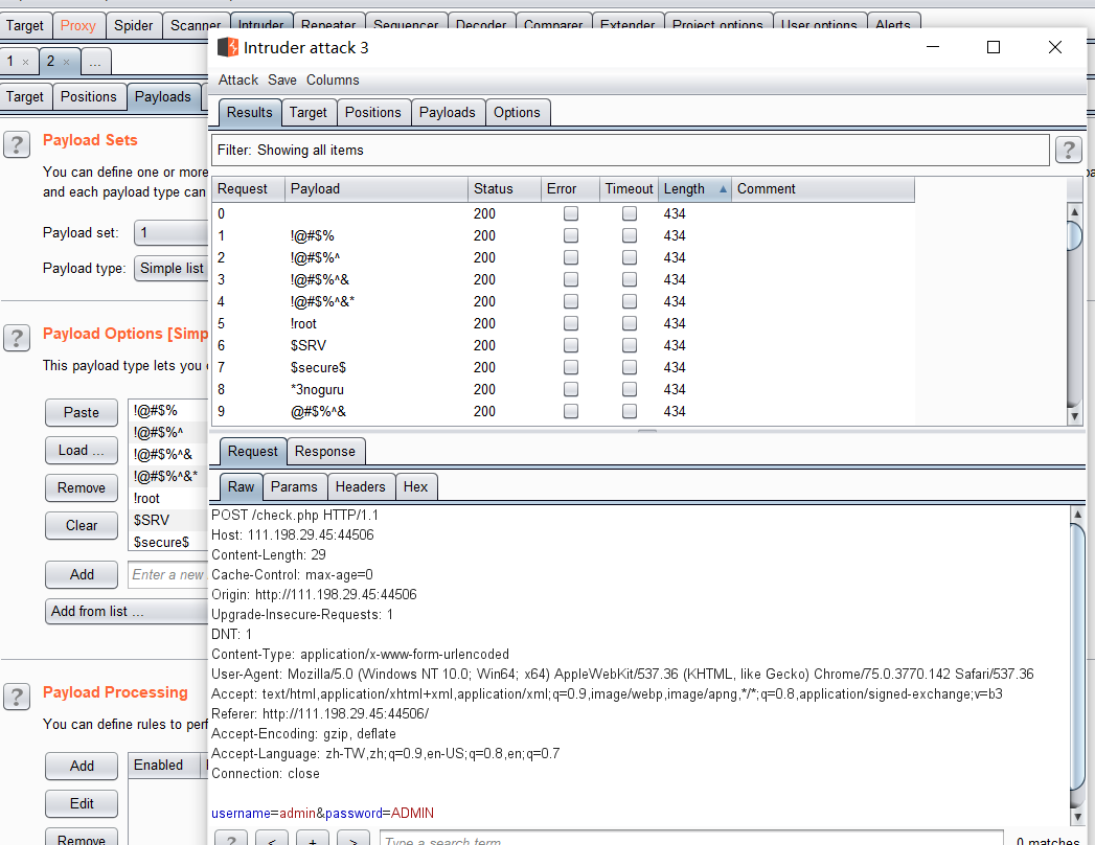
Task: Switch to Headers view tab
Action: 360,487
